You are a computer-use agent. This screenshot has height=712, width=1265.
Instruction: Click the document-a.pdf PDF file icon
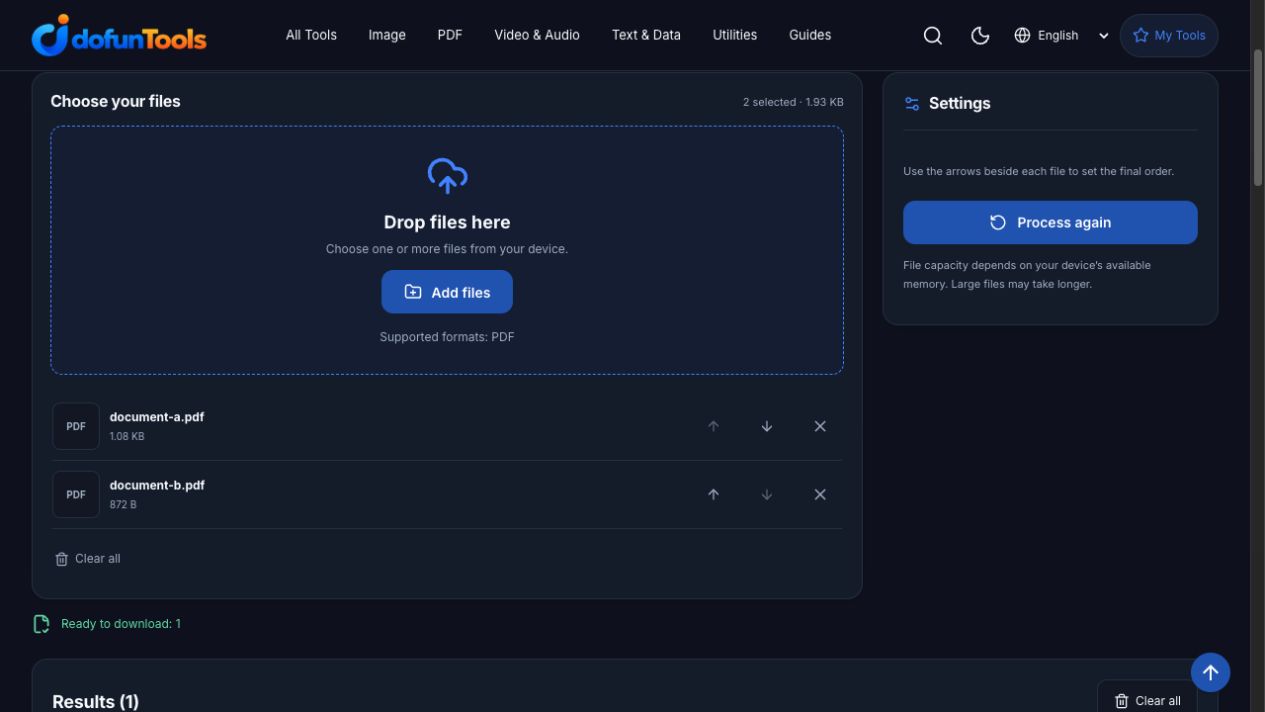click(x=76, y=426)
